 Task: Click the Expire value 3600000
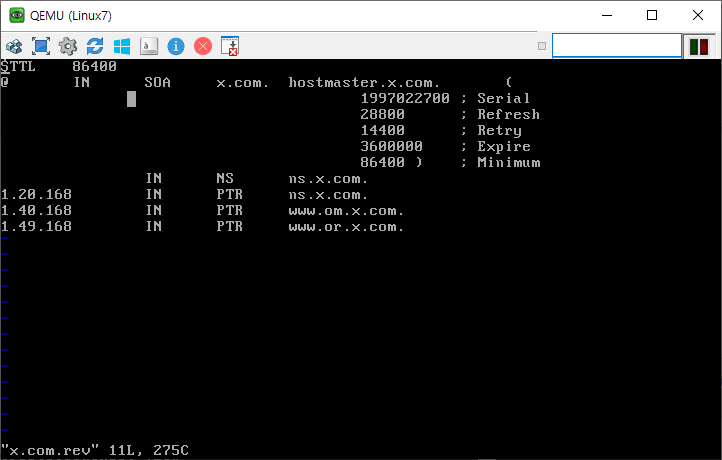point(391,146)
